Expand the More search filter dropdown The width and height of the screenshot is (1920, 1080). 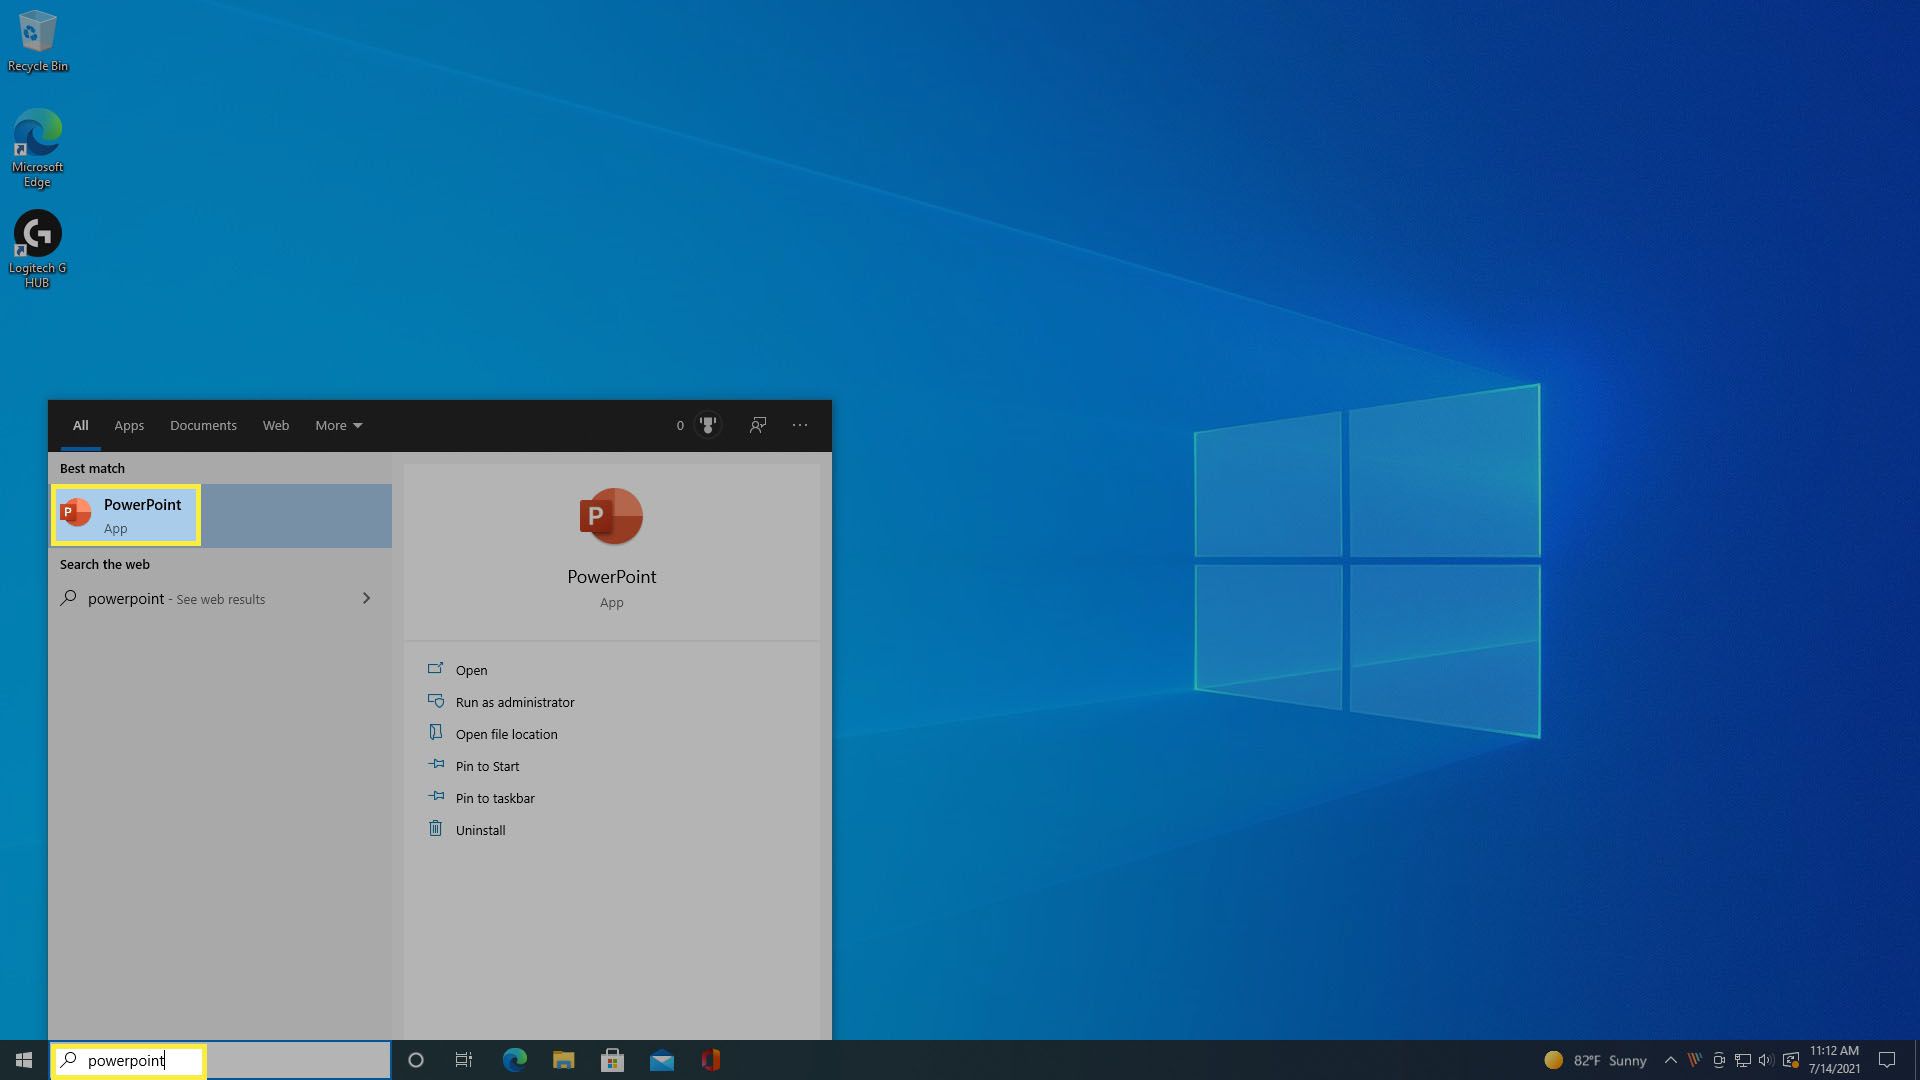pyautogui.click(x=336, y=425)
